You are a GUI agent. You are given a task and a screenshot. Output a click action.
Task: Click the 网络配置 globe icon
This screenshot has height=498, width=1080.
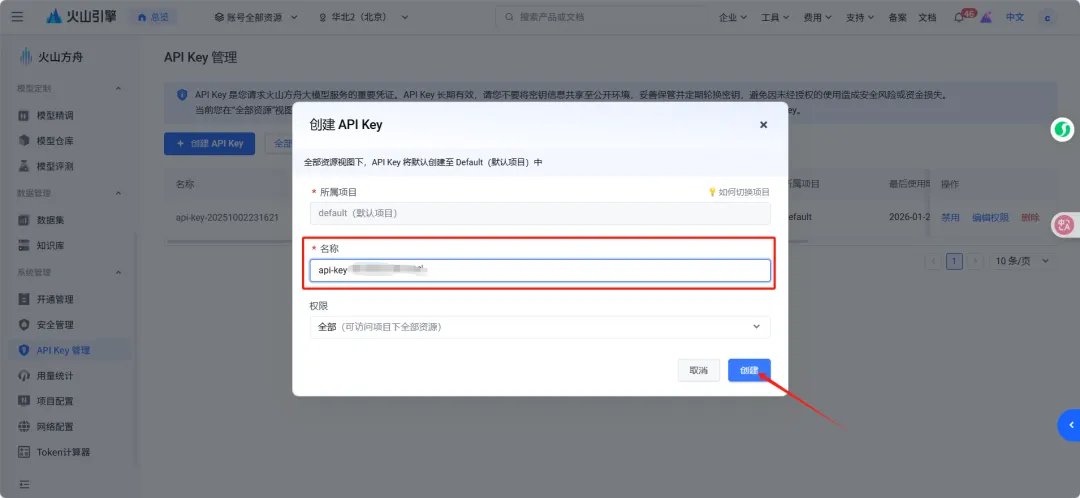pyautogui.click(x=24, y=426)
